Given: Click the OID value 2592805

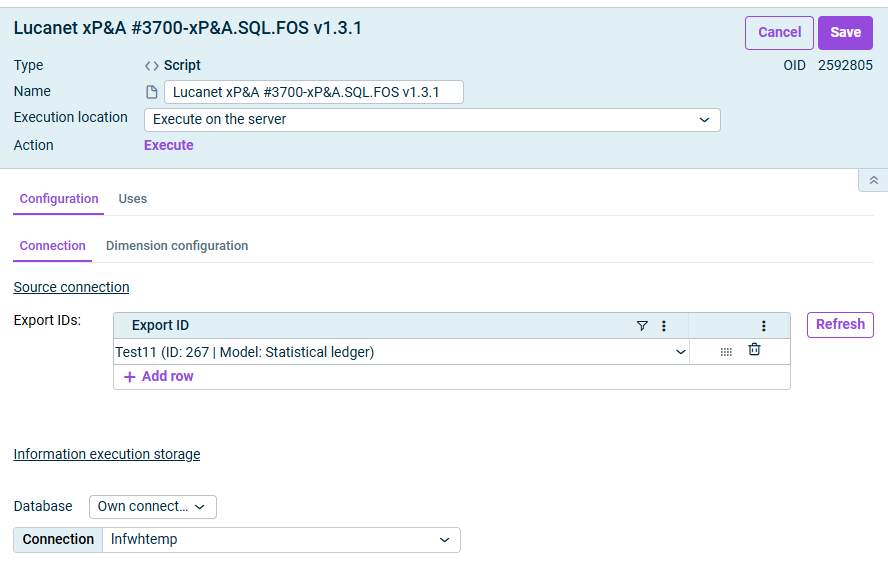Looking at the screenshot, I should click(x=845, y=66).
